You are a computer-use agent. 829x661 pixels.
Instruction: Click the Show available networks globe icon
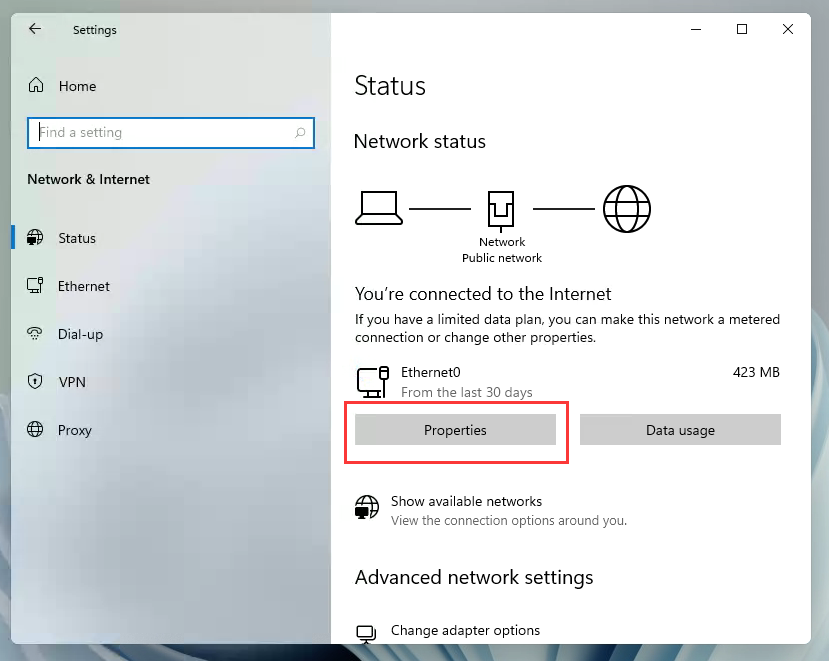[367, 507]
